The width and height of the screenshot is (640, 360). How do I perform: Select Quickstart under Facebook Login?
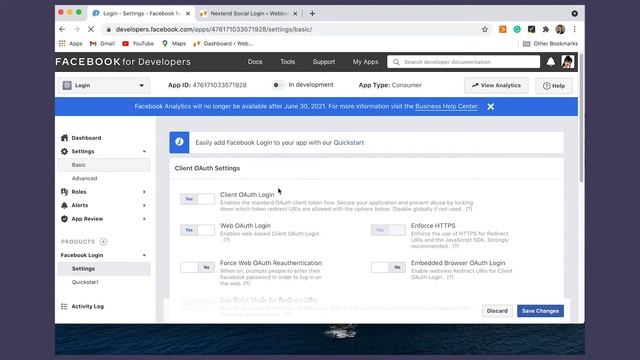[85, 282]
